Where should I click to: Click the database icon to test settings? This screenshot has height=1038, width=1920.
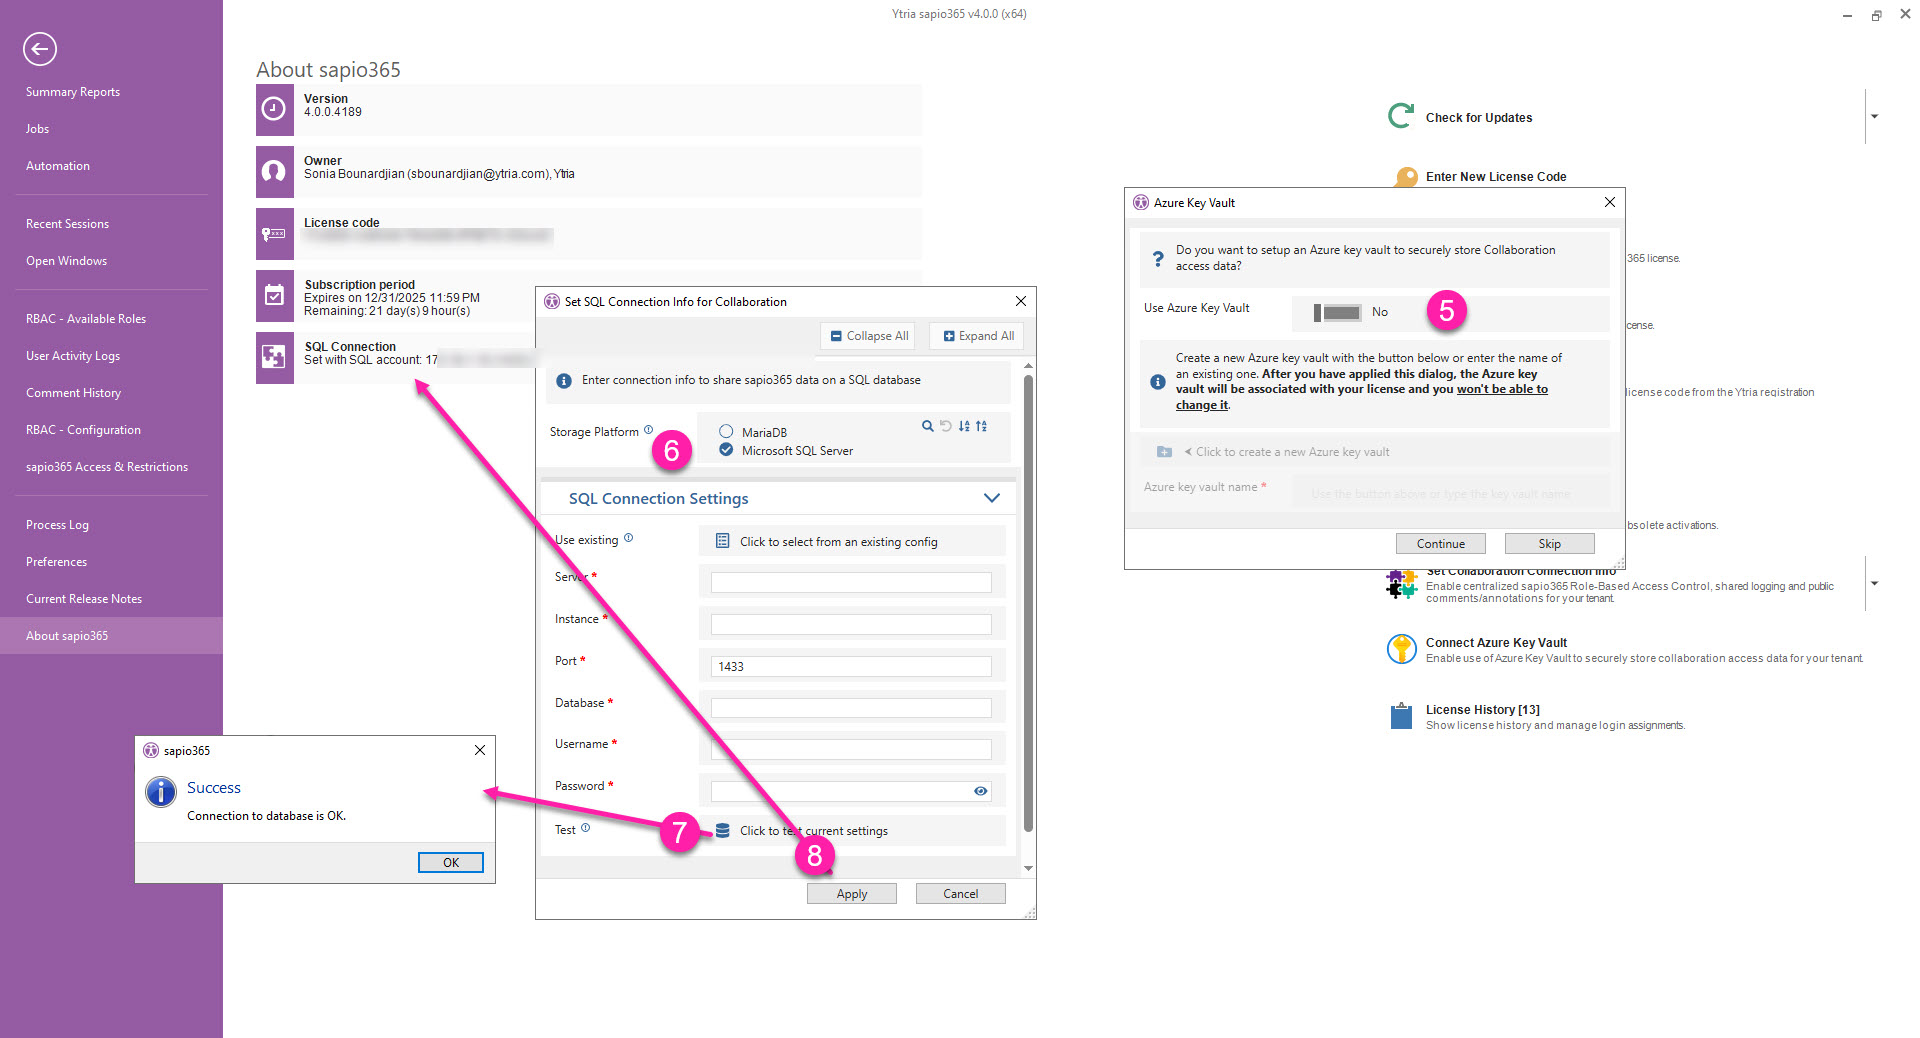point(722,830)
